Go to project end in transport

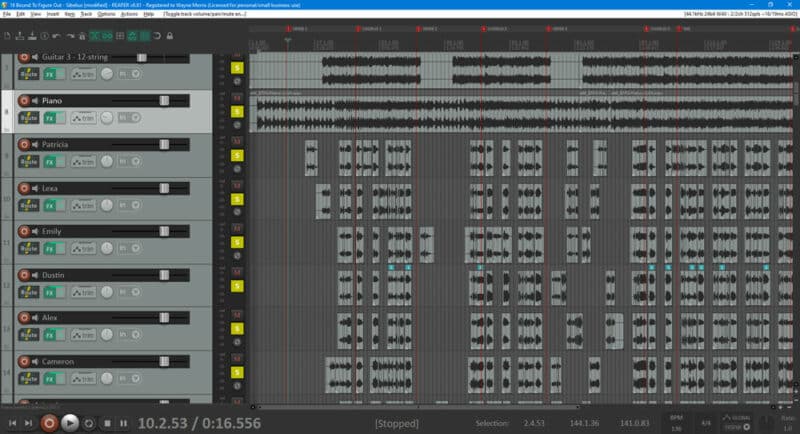(x=29, y=423)
